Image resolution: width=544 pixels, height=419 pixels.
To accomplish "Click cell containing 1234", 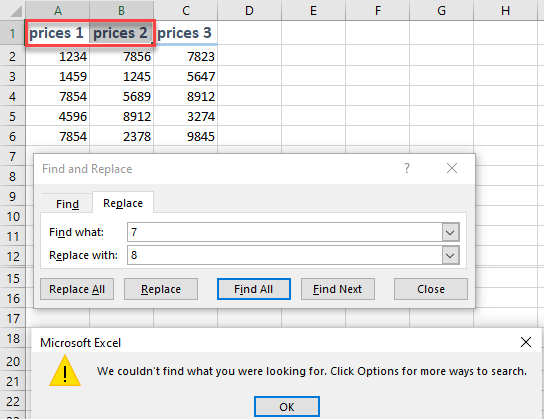I will pos(58,56).
